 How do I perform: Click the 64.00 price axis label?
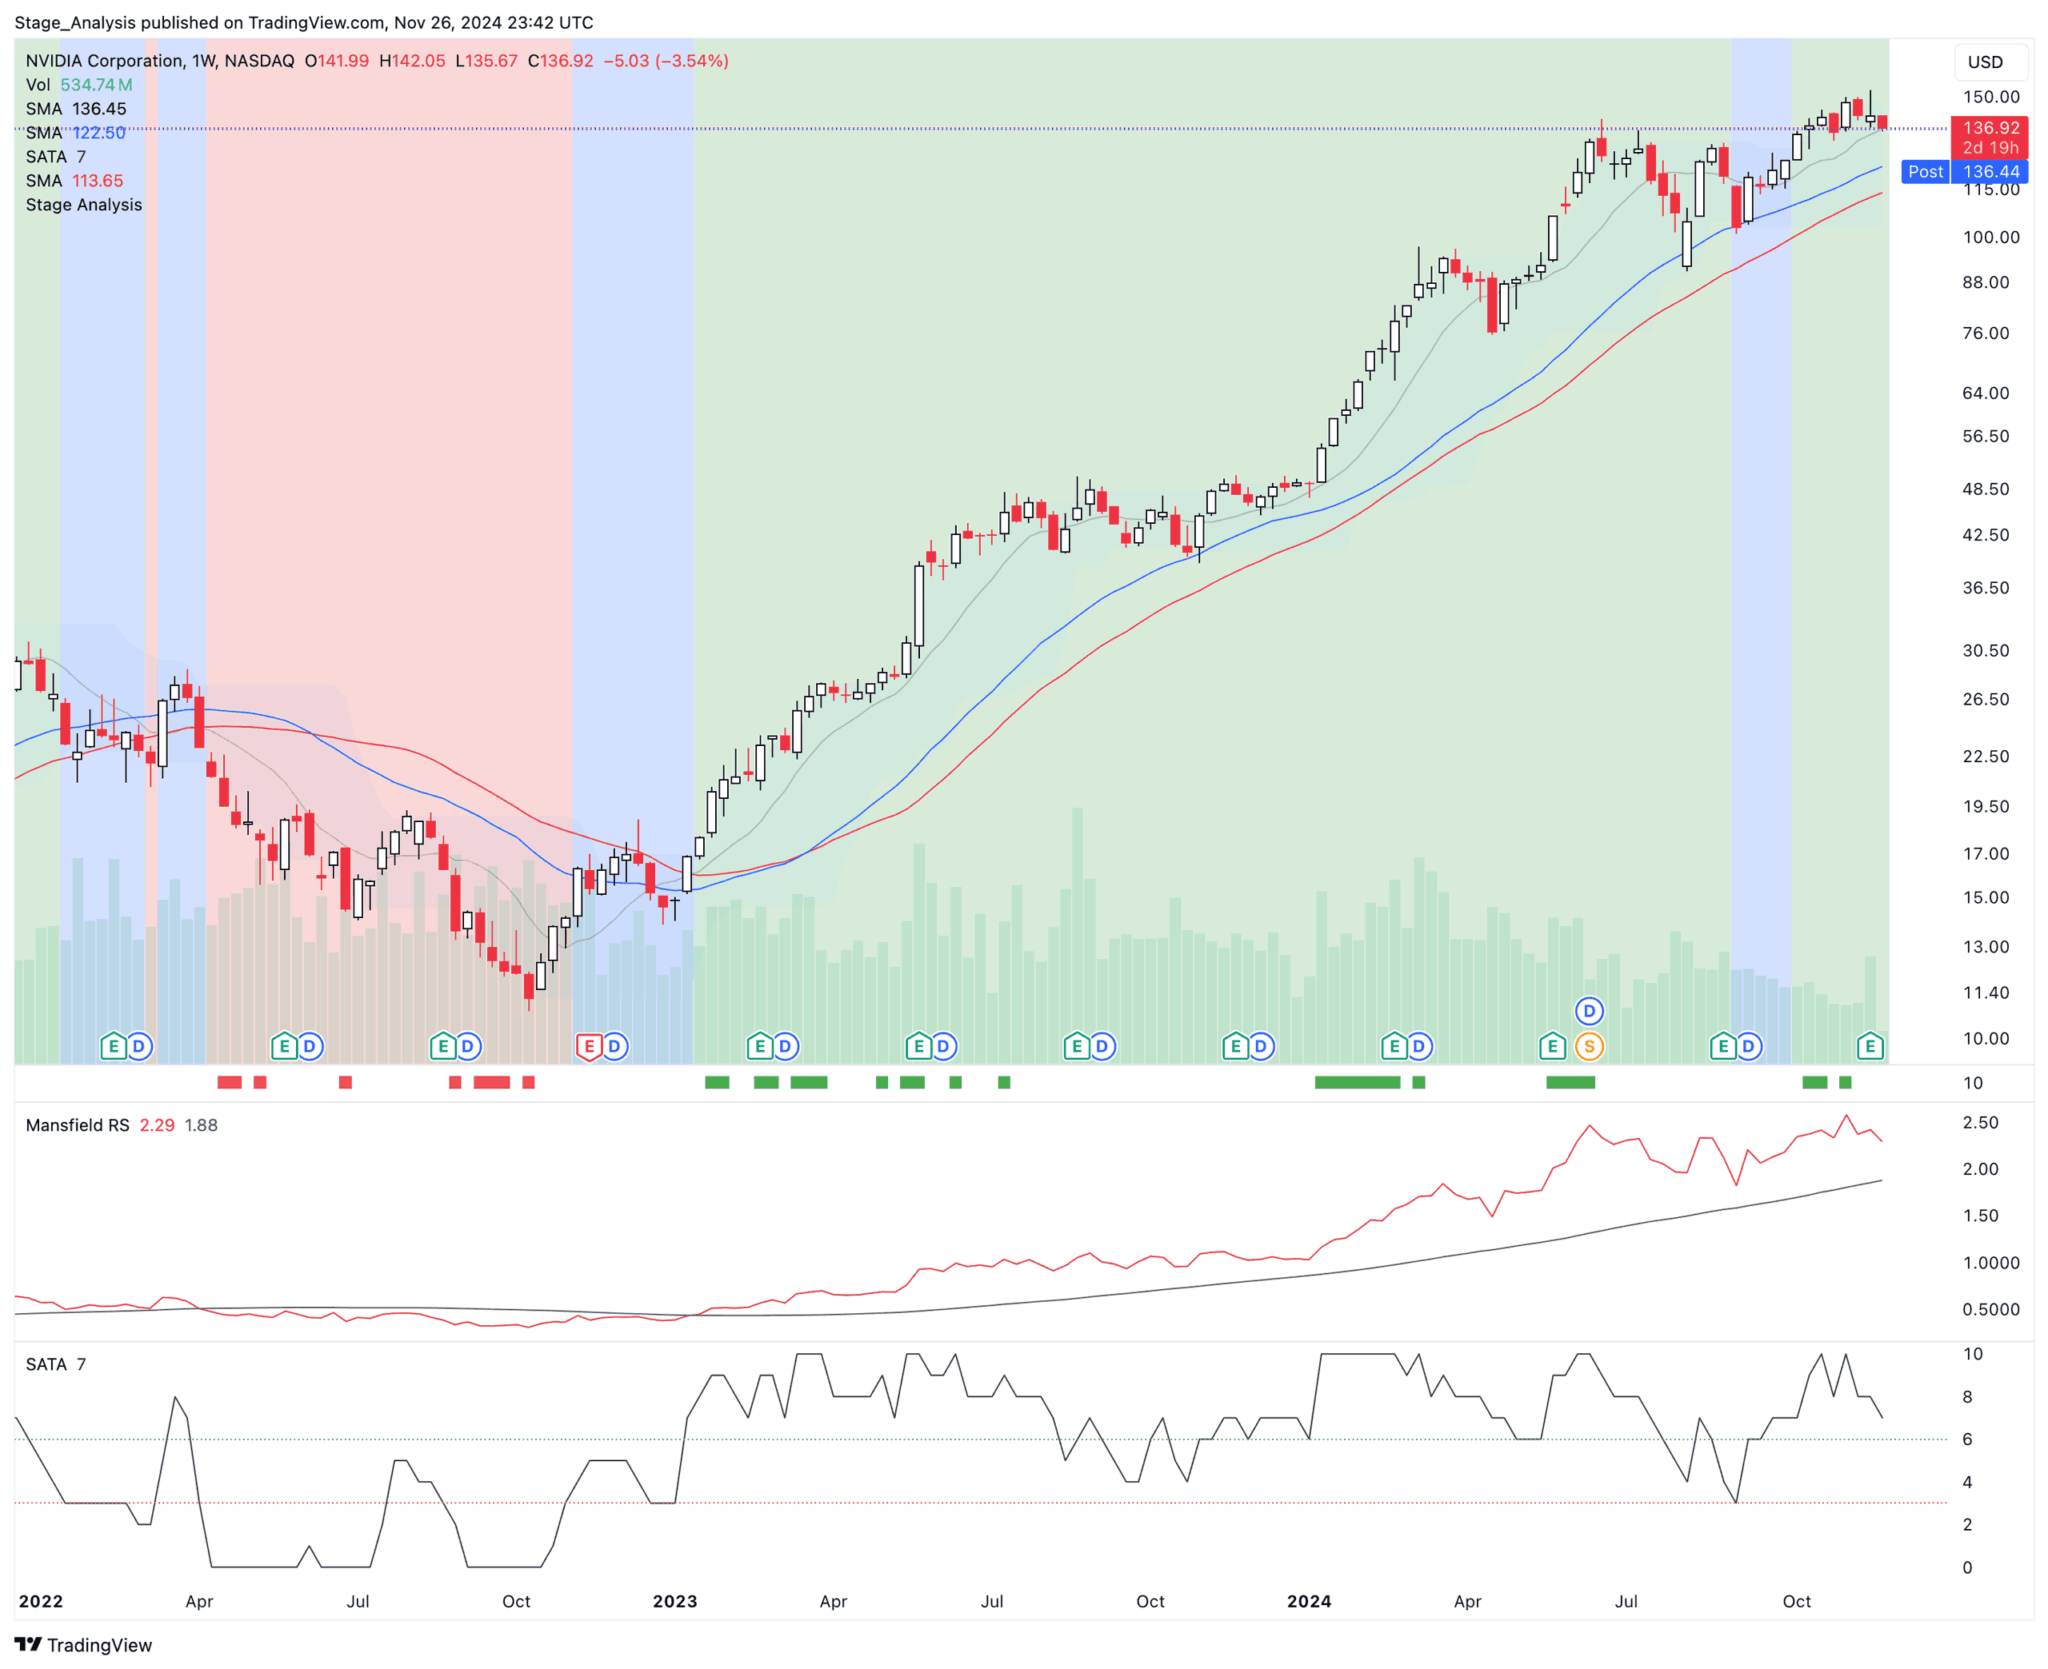1986,393
